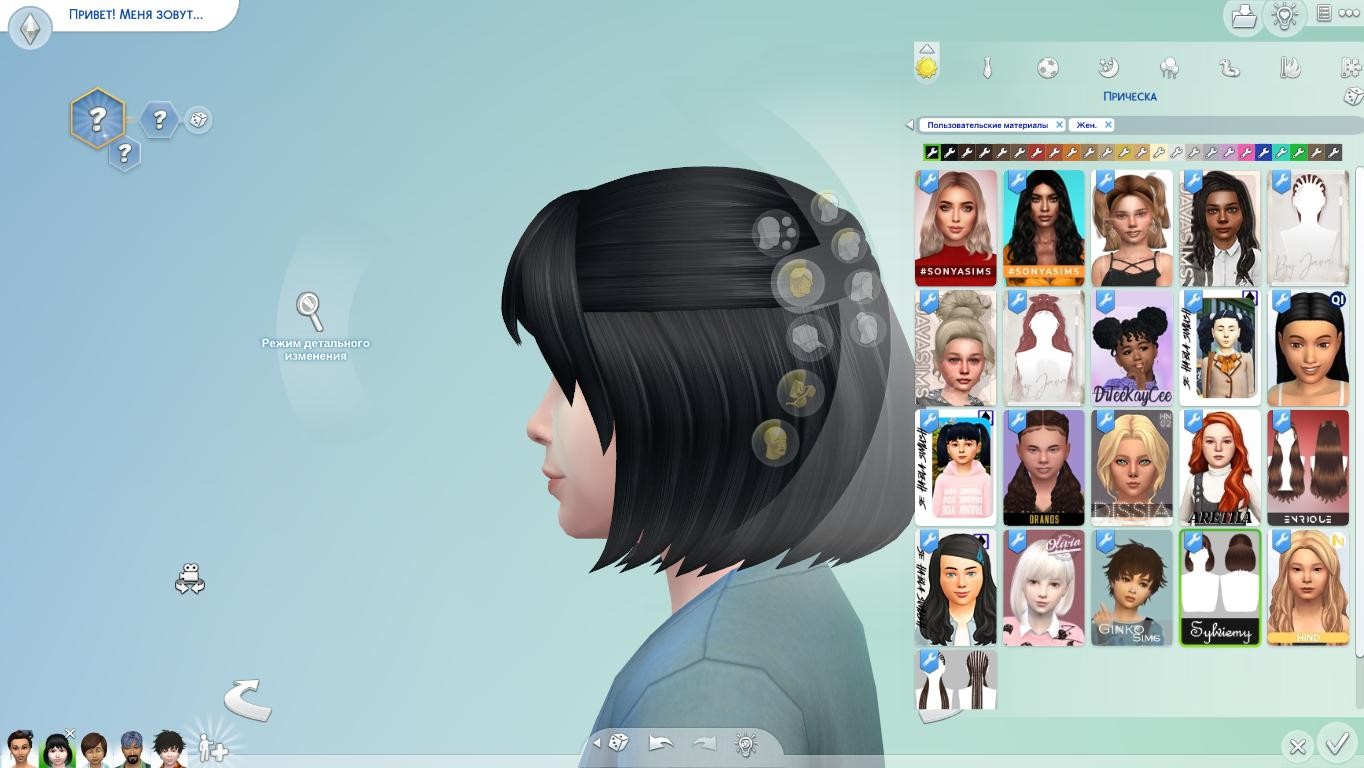The height and width of the screenshot is (768, 1364).
Task: Click the camera view toggle icon
Action: click(x=189, y=578)
